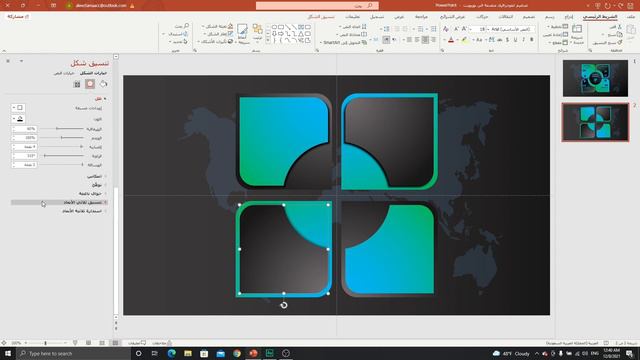
Task: Click the Find magnifier icon in ribbon
Action: (187, 26)
